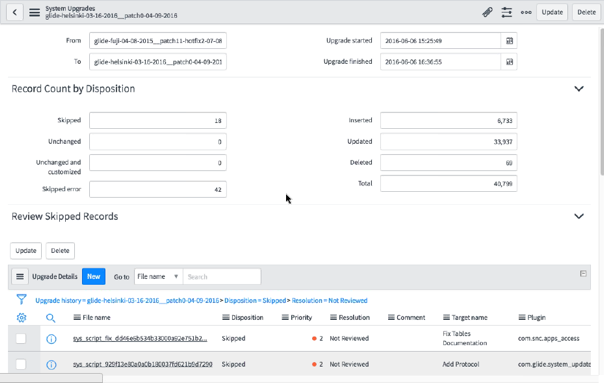Click Resolution = Not Reviewed breadcrumb link

point(330,301)
